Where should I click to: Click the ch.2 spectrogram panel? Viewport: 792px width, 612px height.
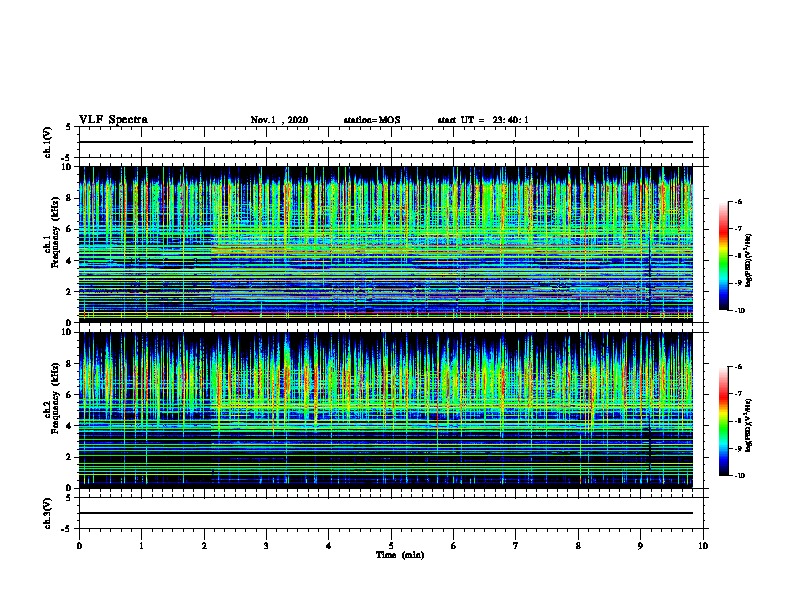coord(386,410)
